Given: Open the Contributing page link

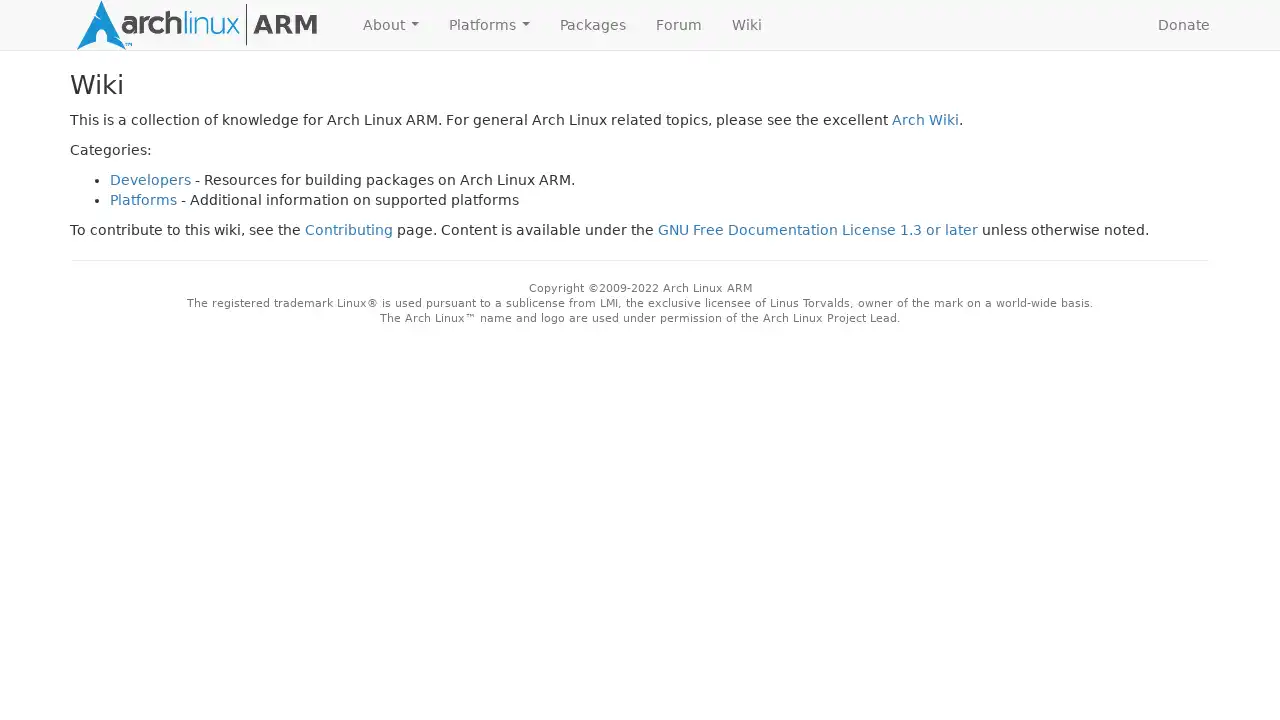Looking at the screenshot, I should tap(348, 230).
